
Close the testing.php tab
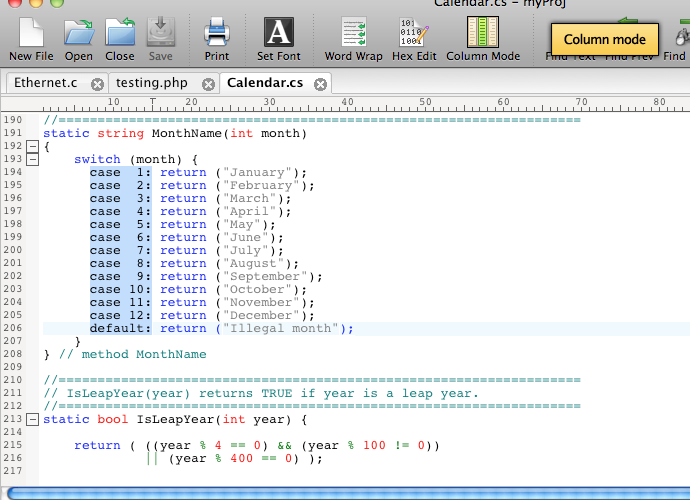click(x=208, y=84)
